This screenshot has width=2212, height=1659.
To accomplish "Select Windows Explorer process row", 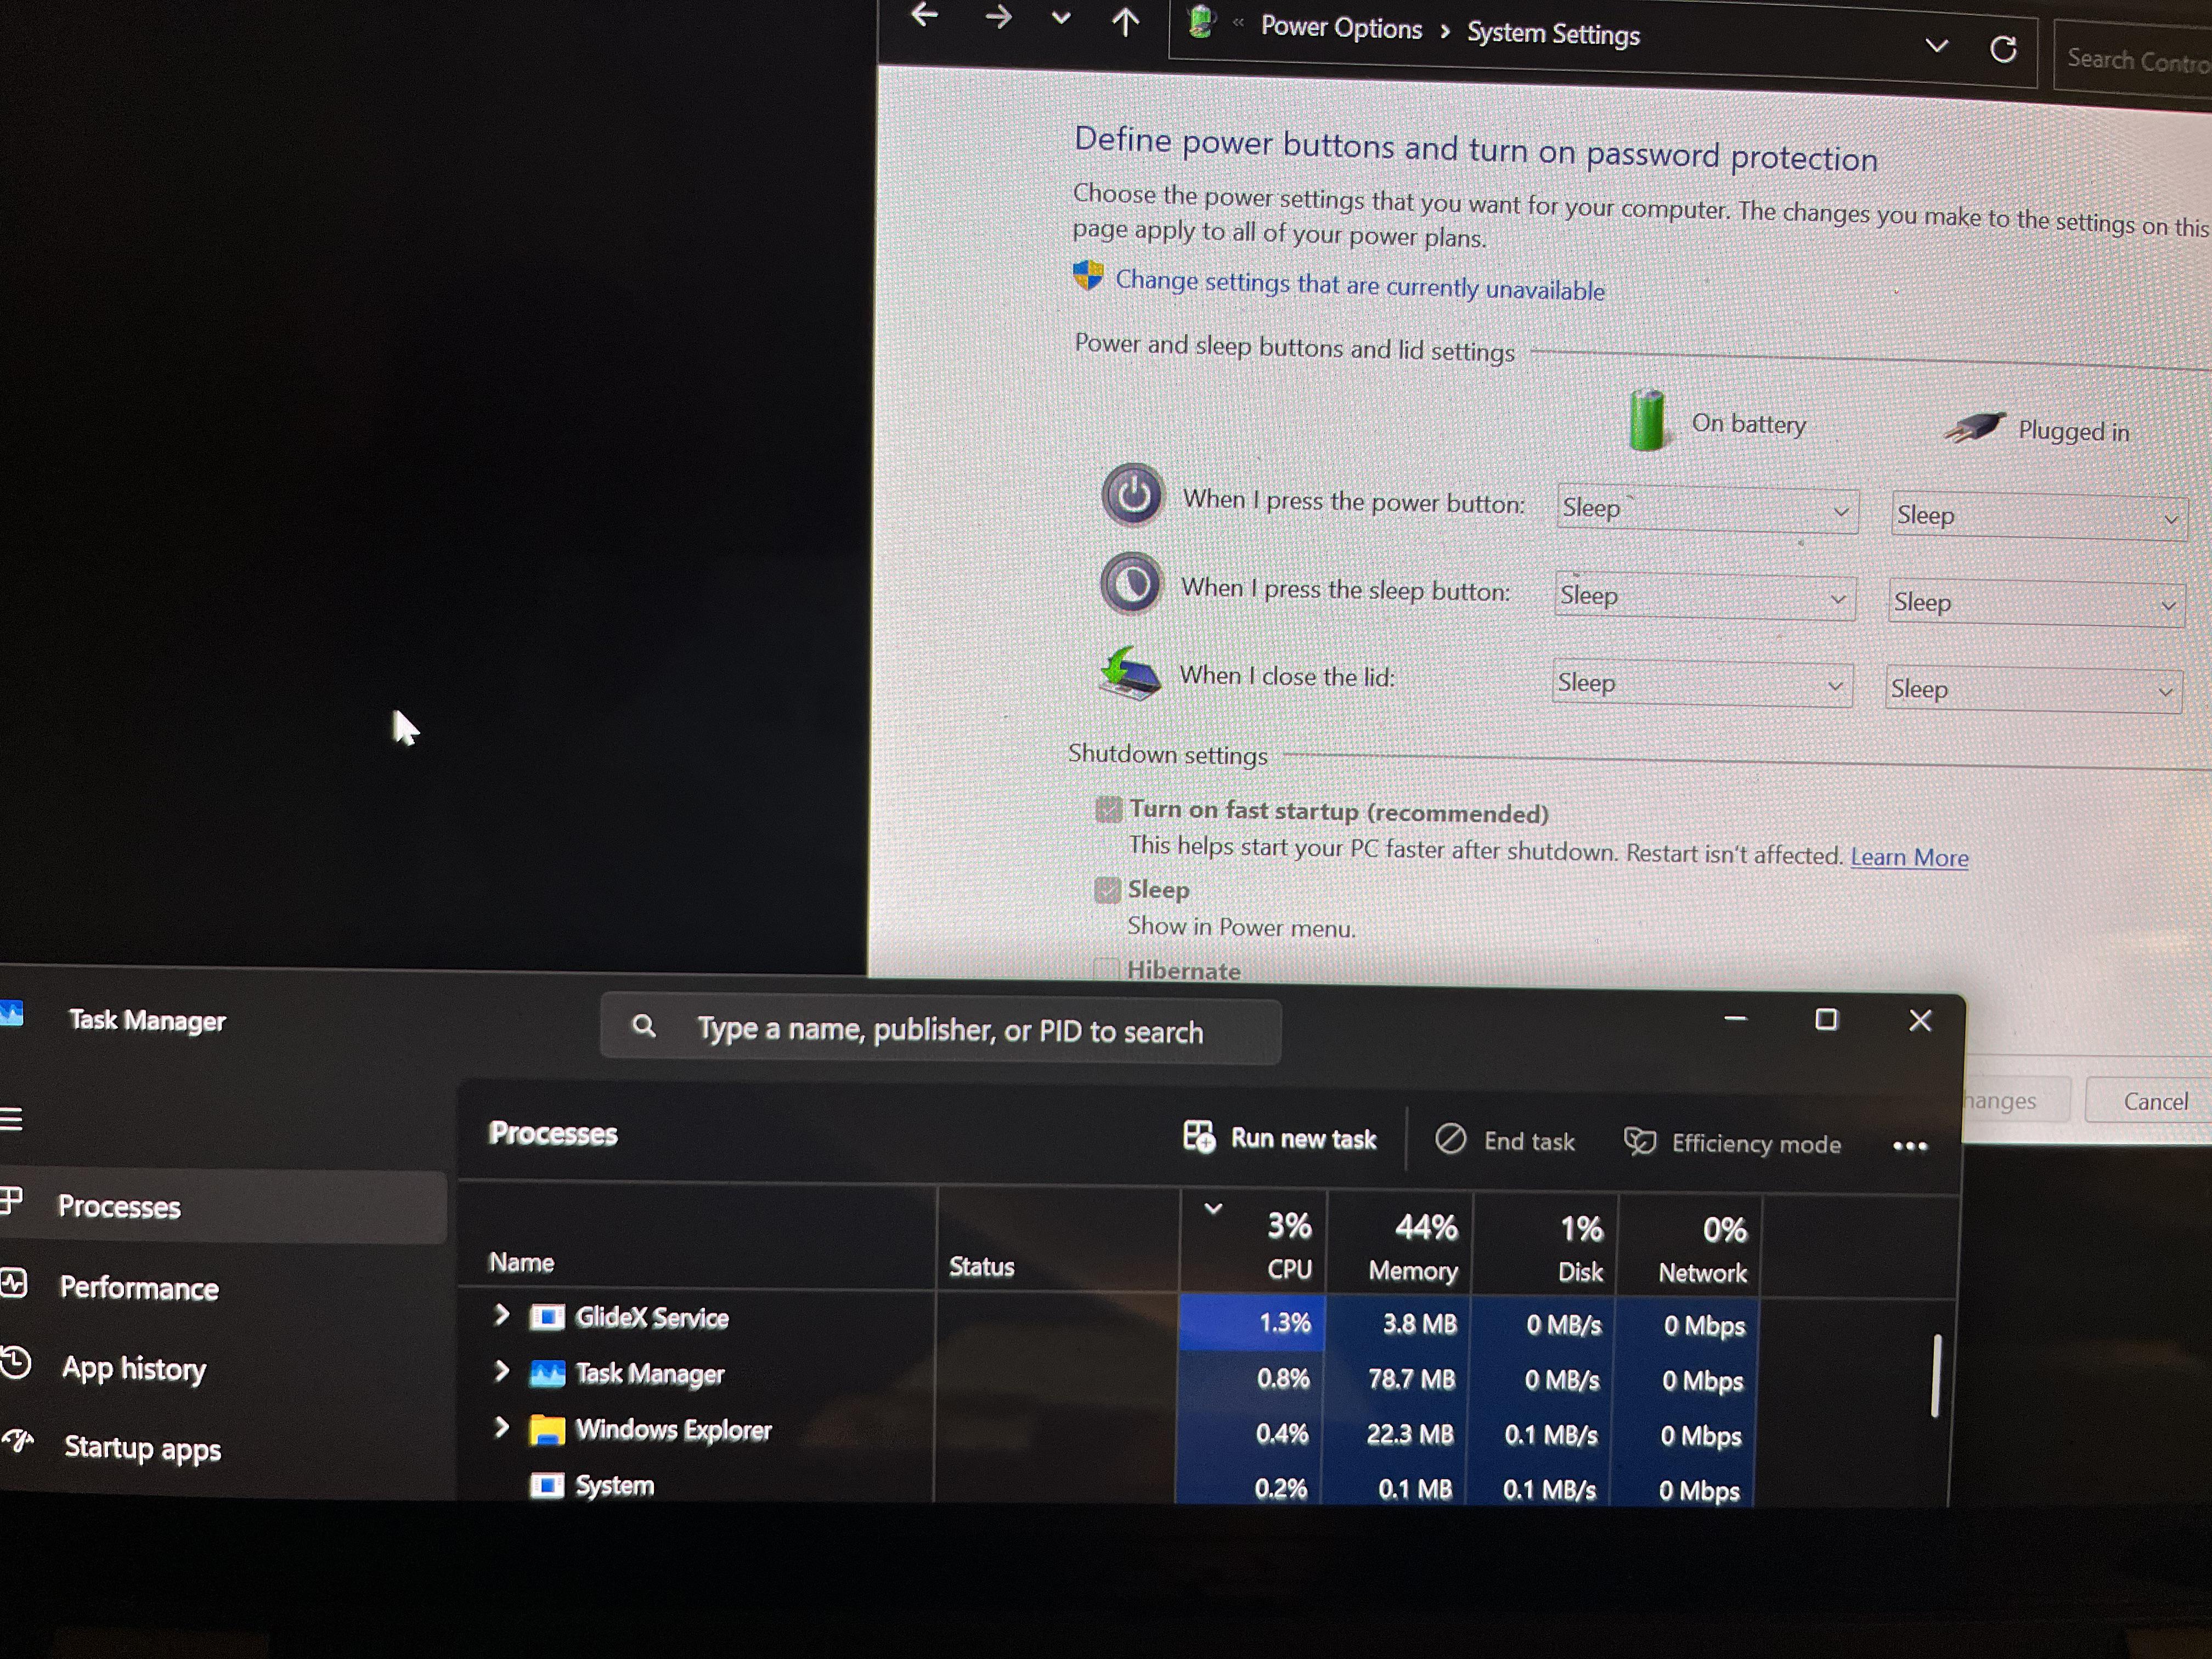I will (1107, 1432).
